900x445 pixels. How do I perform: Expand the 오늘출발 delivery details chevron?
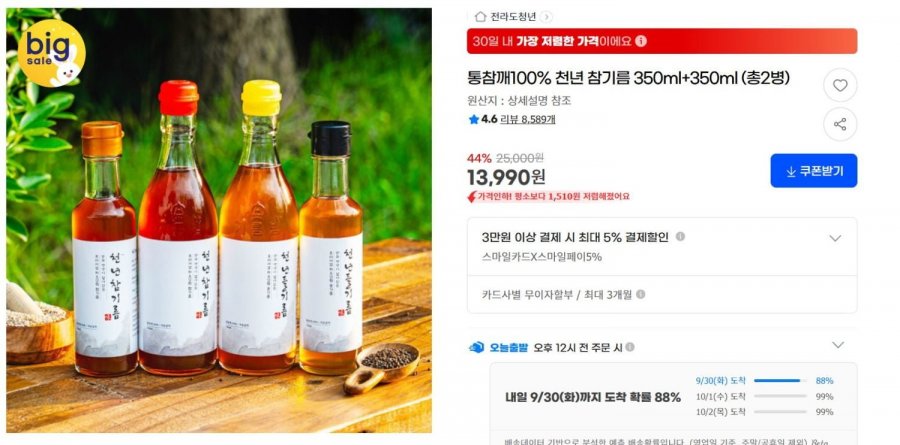pyautogui.click(x=838, y=345)
